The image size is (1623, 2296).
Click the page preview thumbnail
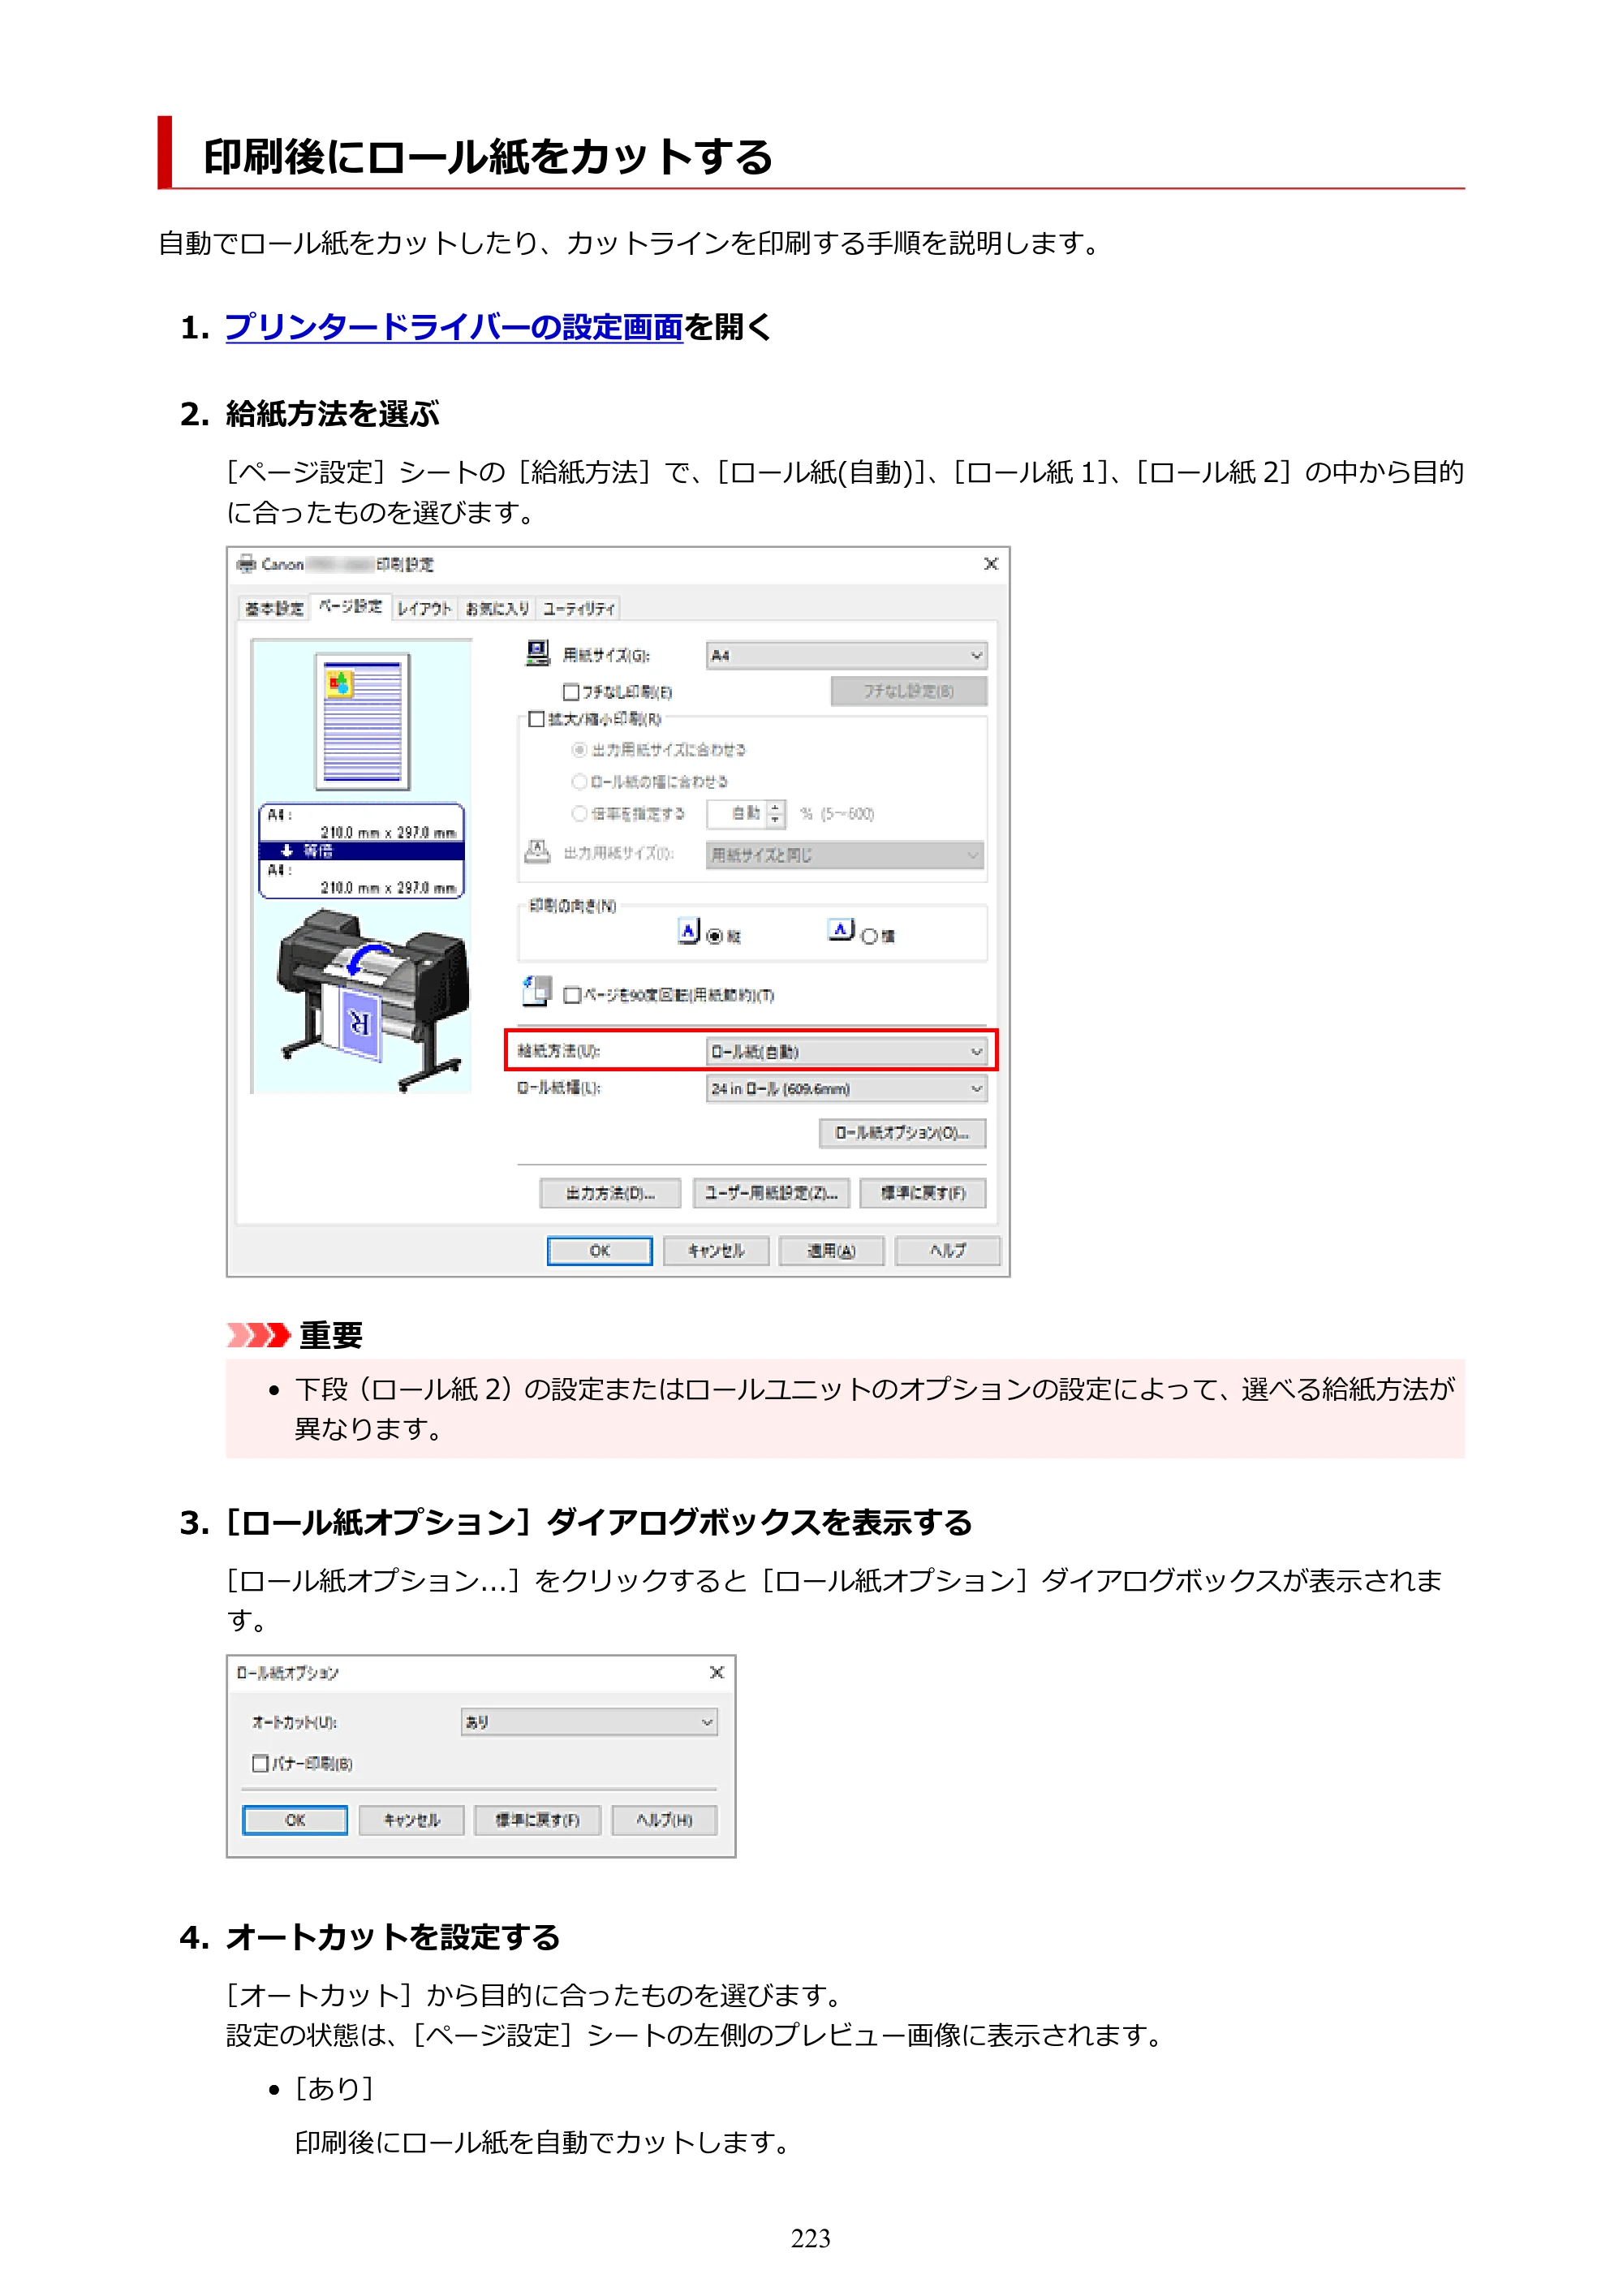[362, 722]
